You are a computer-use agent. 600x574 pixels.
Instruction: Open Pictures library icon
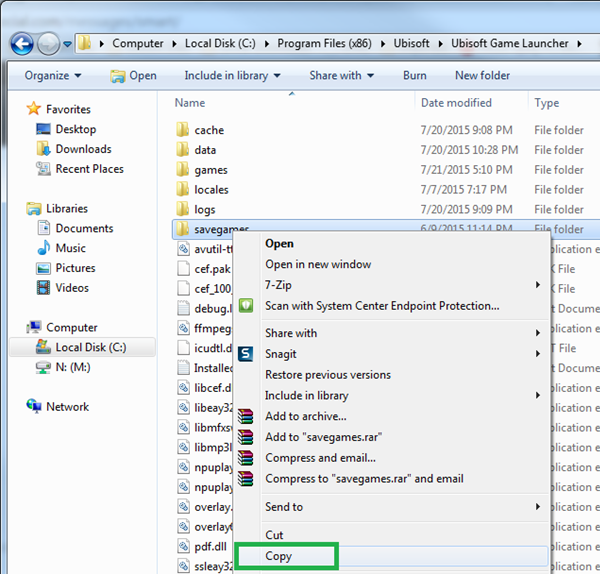coord(43,268)
